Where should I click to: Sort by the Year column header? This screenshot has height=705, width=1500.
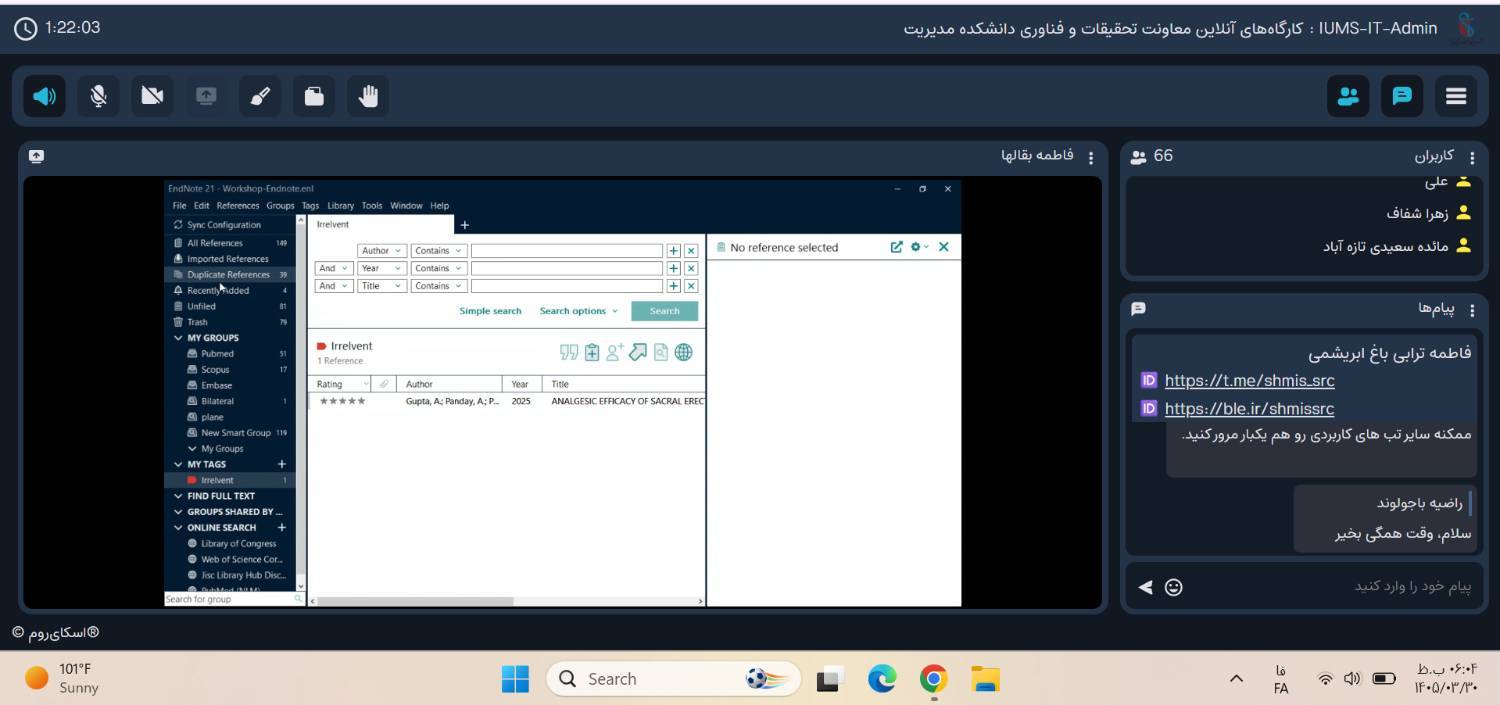point(522,384)
